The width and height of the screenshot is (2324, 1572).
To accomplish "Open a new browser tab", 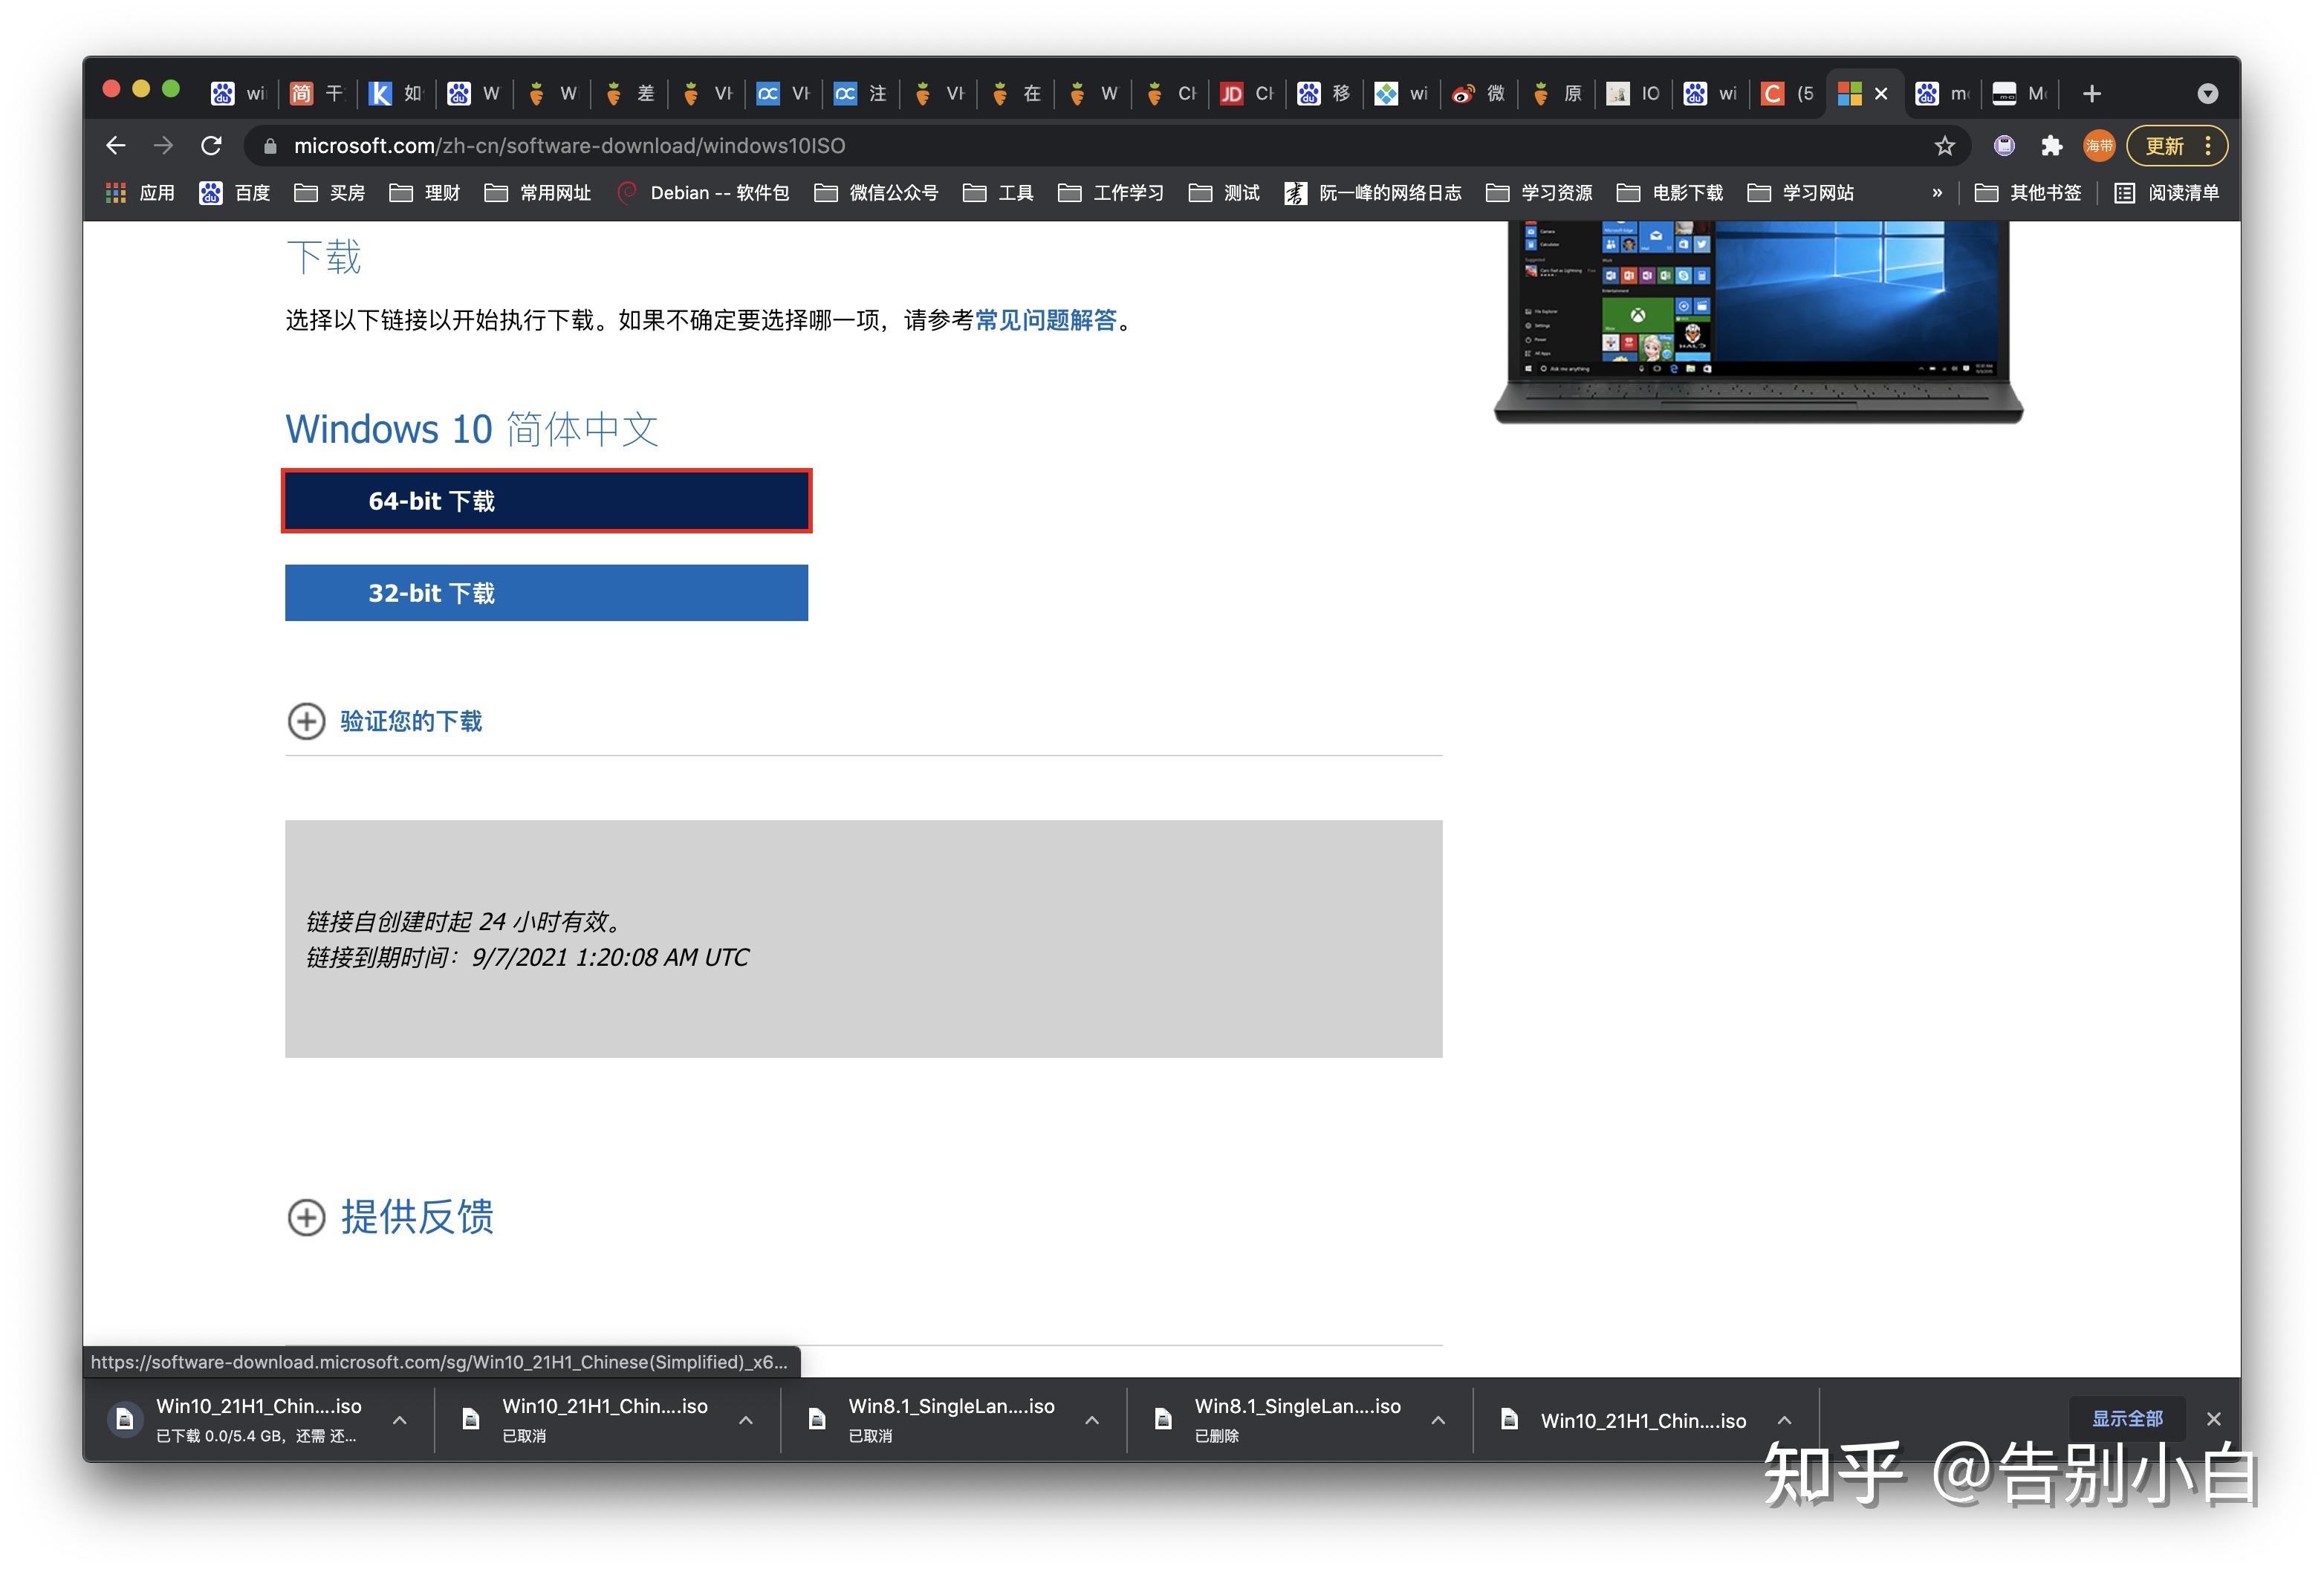I will coord(2091,94).
